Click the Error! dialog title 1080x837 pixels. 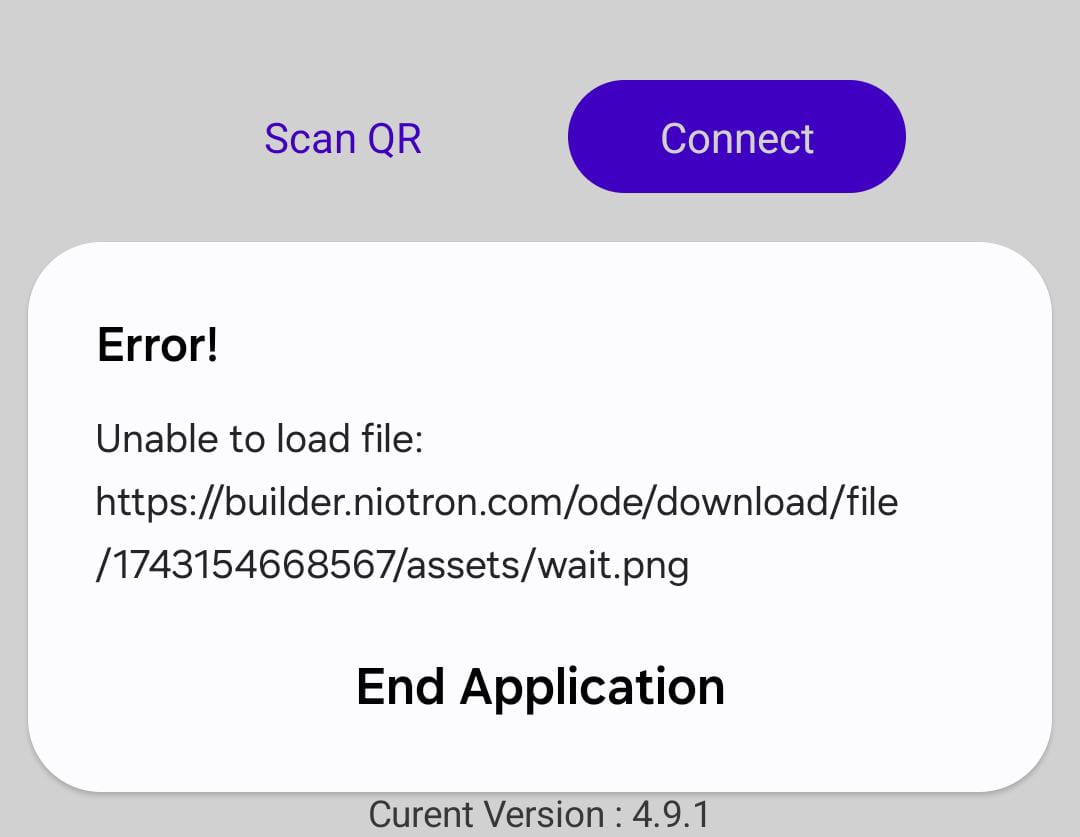pyautogui.click(x=158, y=344)
